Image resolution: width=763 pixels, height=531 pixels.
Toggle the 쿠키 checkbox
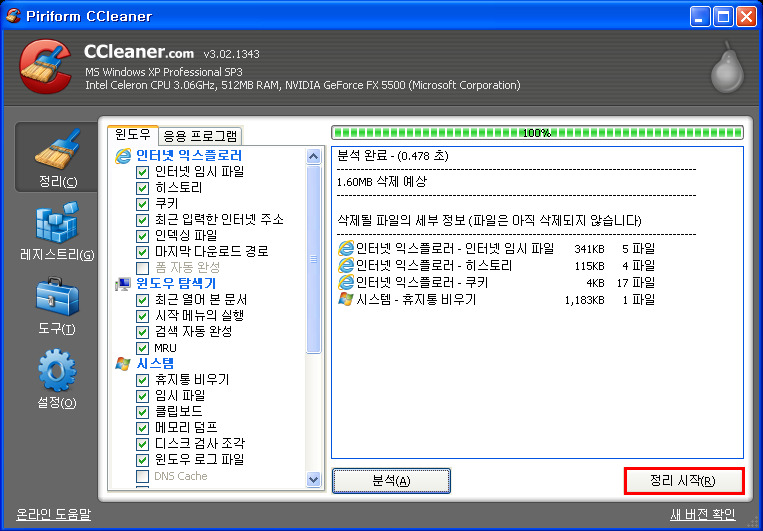pos(142,204)
